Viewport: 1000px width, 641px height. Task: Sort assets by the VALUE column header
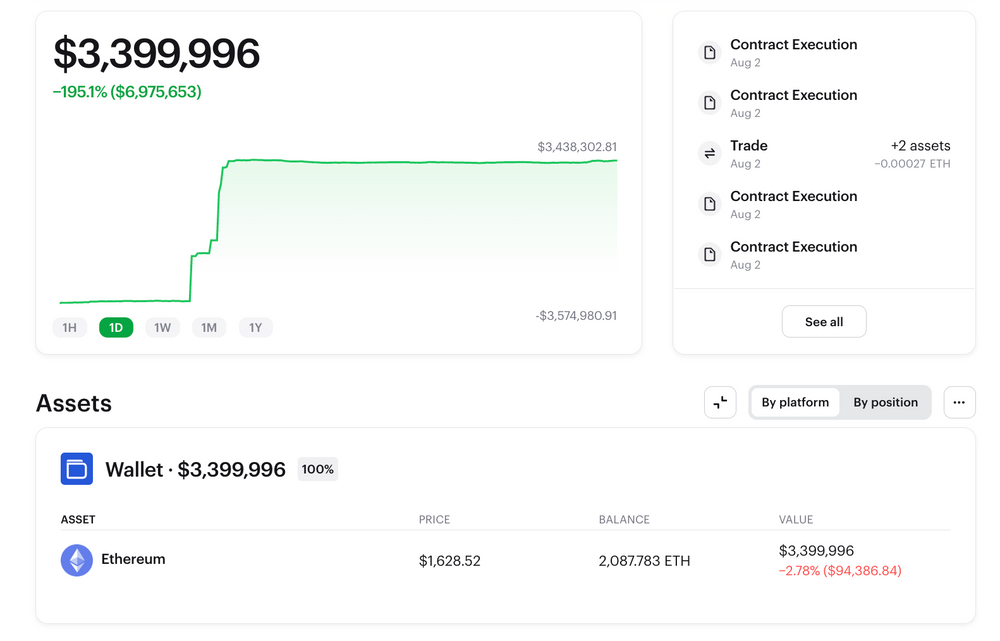click(796, 519)
